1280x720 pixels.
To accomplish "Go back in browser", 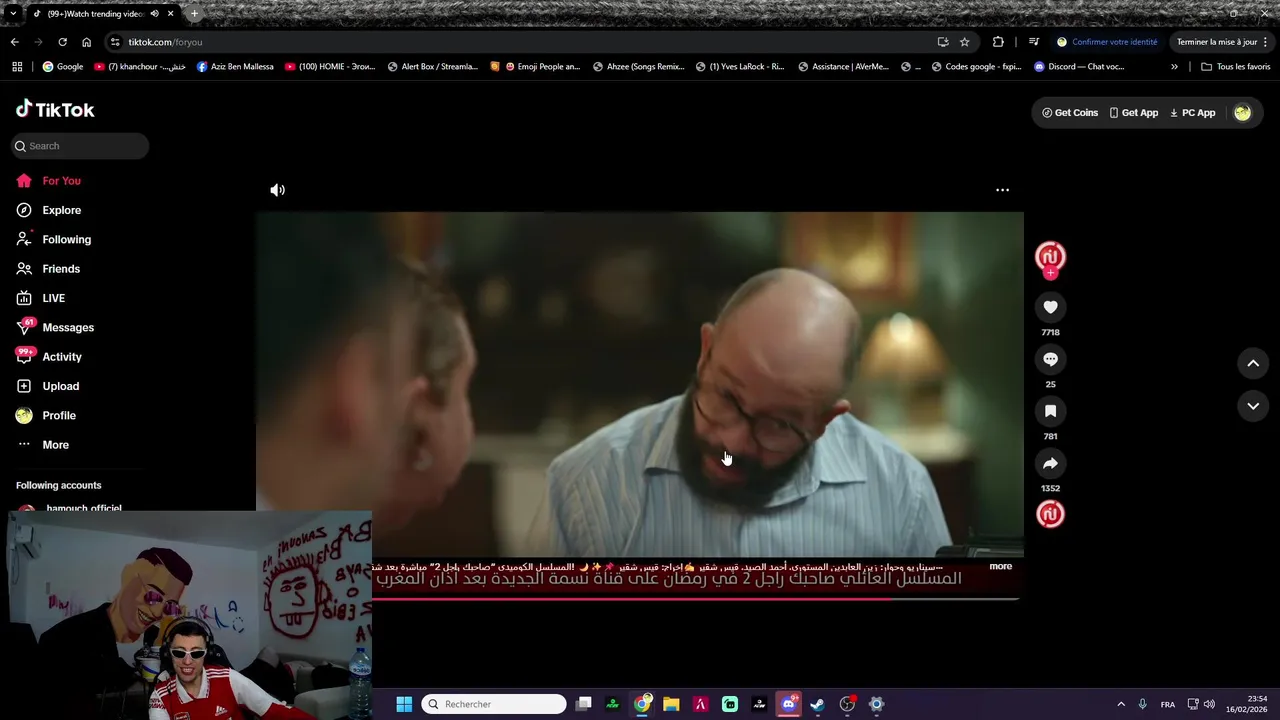I will (x=14, y=42).
